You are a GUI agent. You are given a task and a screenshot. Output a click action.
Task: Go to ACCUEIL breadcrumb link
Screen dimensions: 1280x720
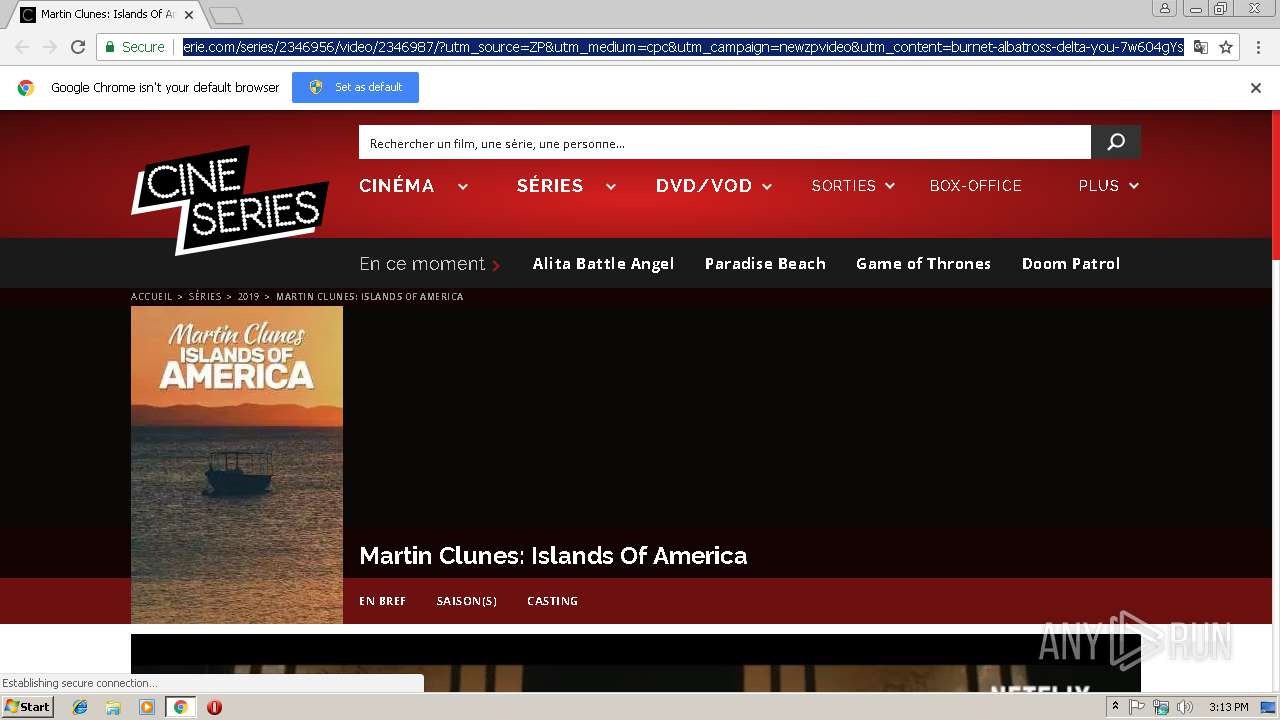coord(152,297)
